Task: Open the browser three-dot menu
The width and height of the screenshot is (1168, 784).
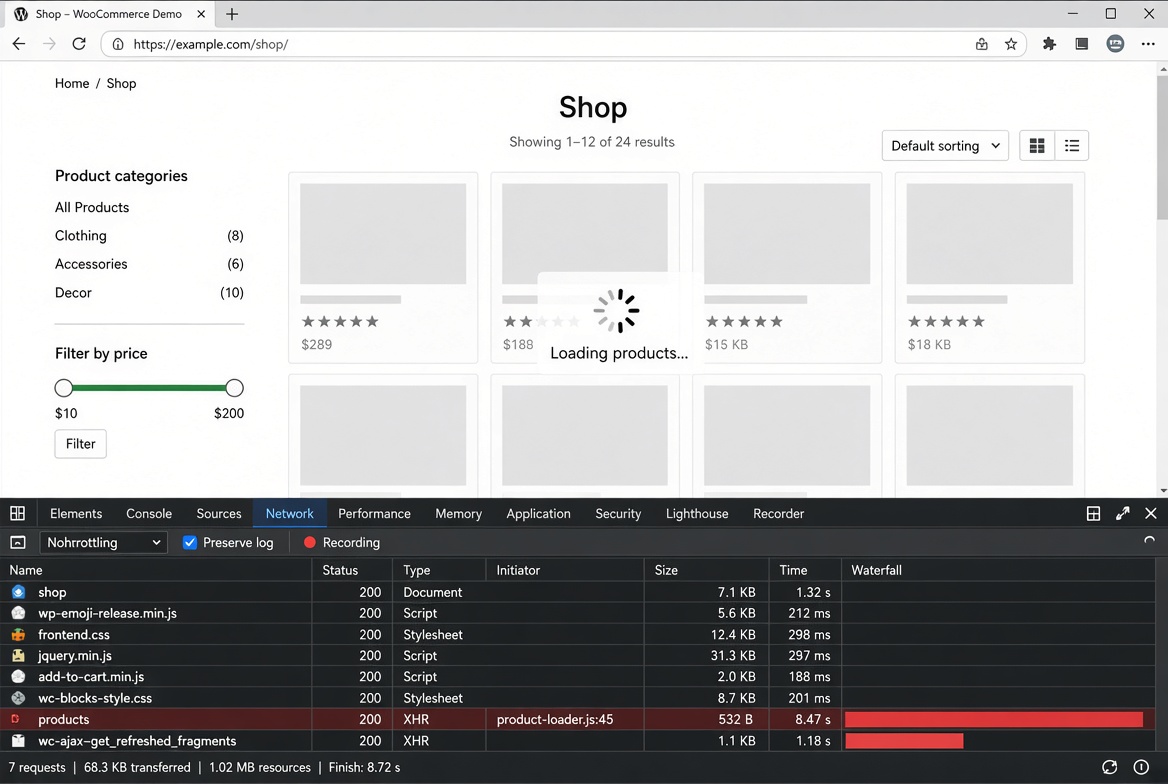Action: (x=1148, y=44)
